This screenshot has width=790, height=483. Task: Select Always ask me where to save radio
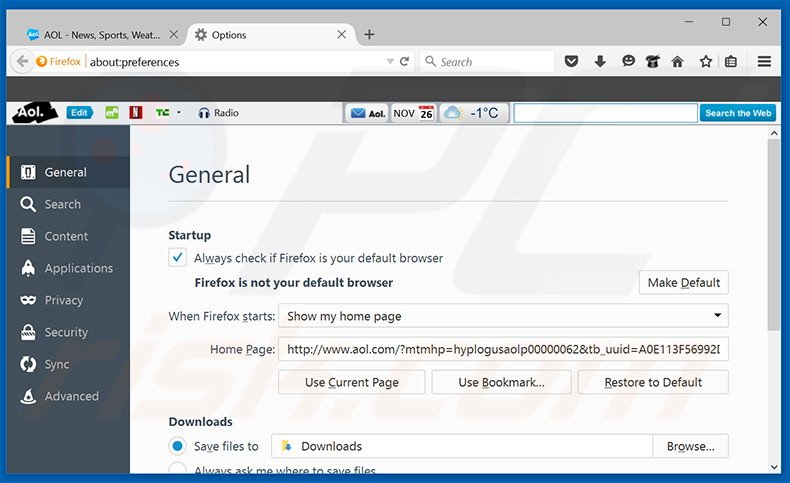(x=177, y=469)
